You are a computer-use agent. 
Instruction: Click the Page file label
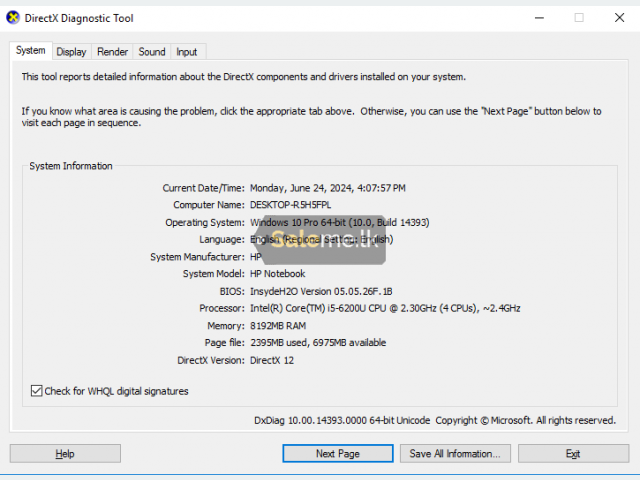click(224, 342)
